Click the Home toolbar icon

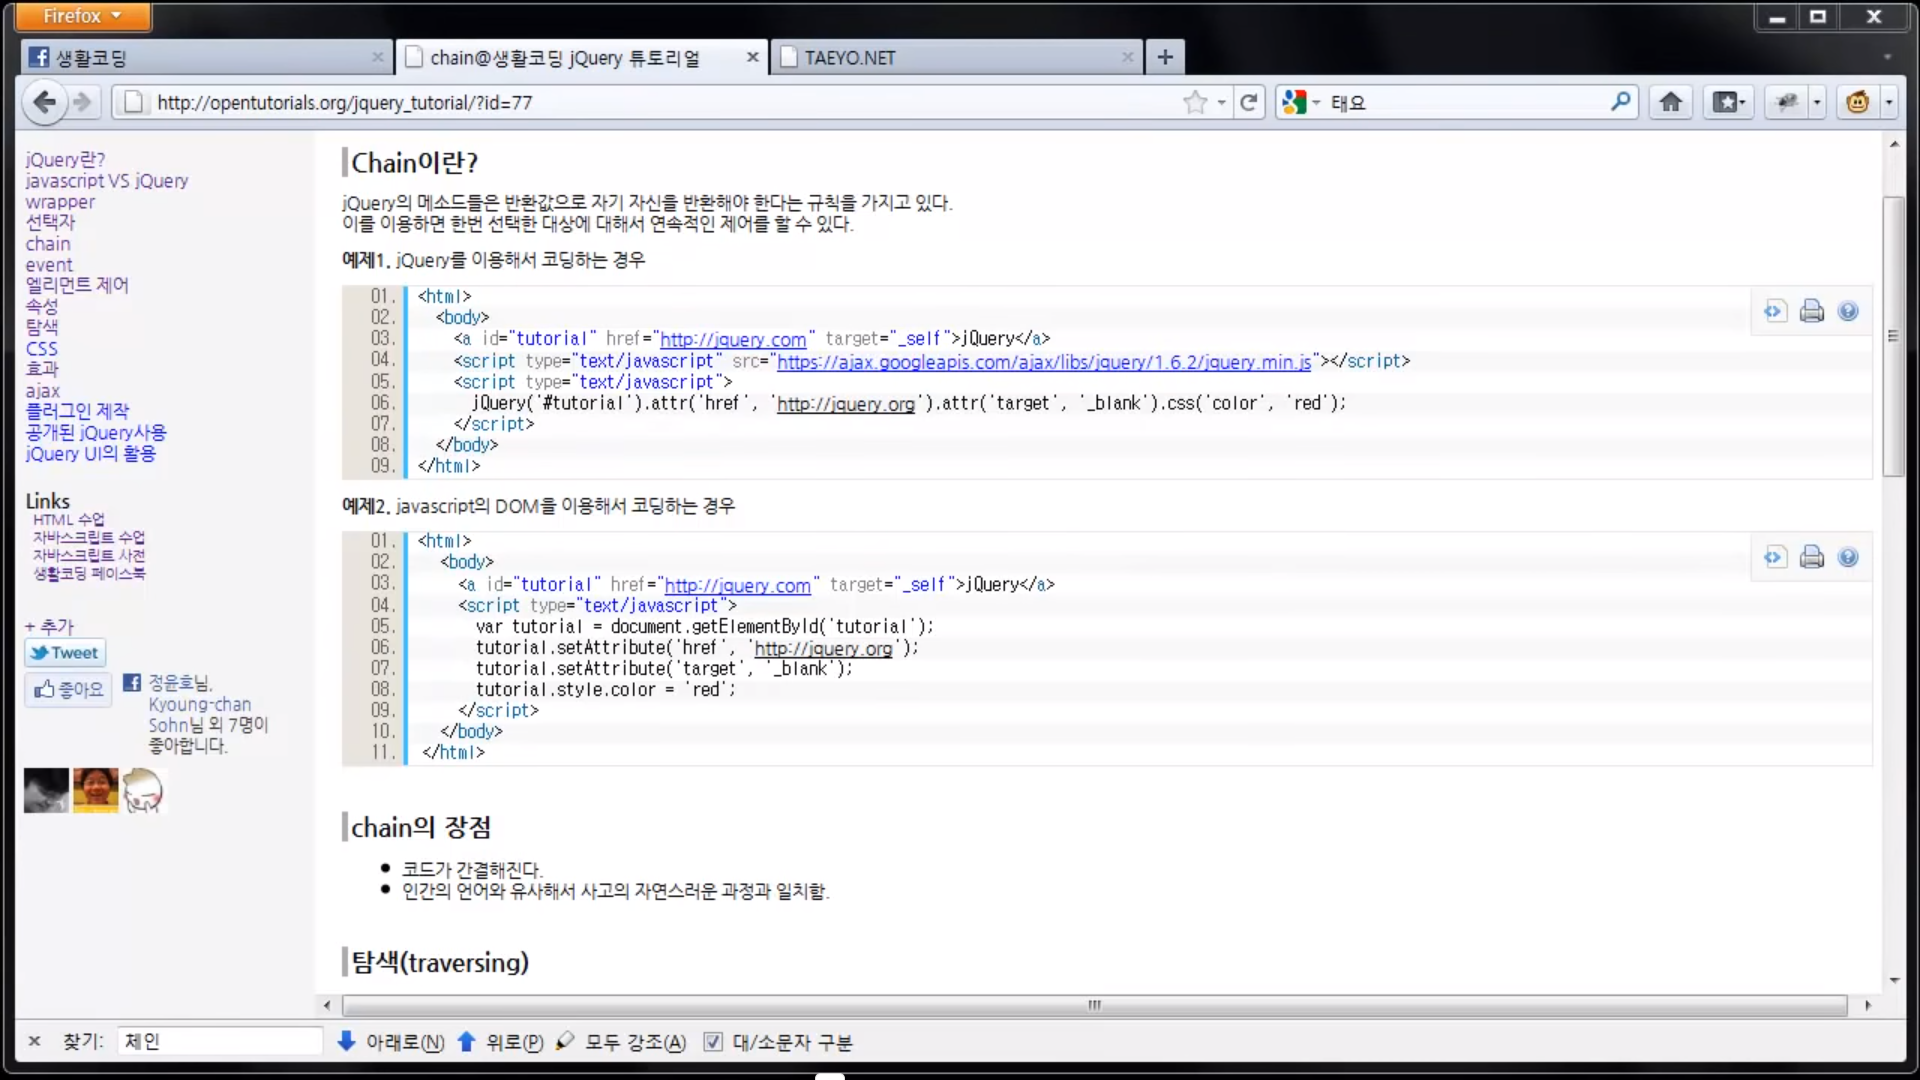coord(1670,102)
